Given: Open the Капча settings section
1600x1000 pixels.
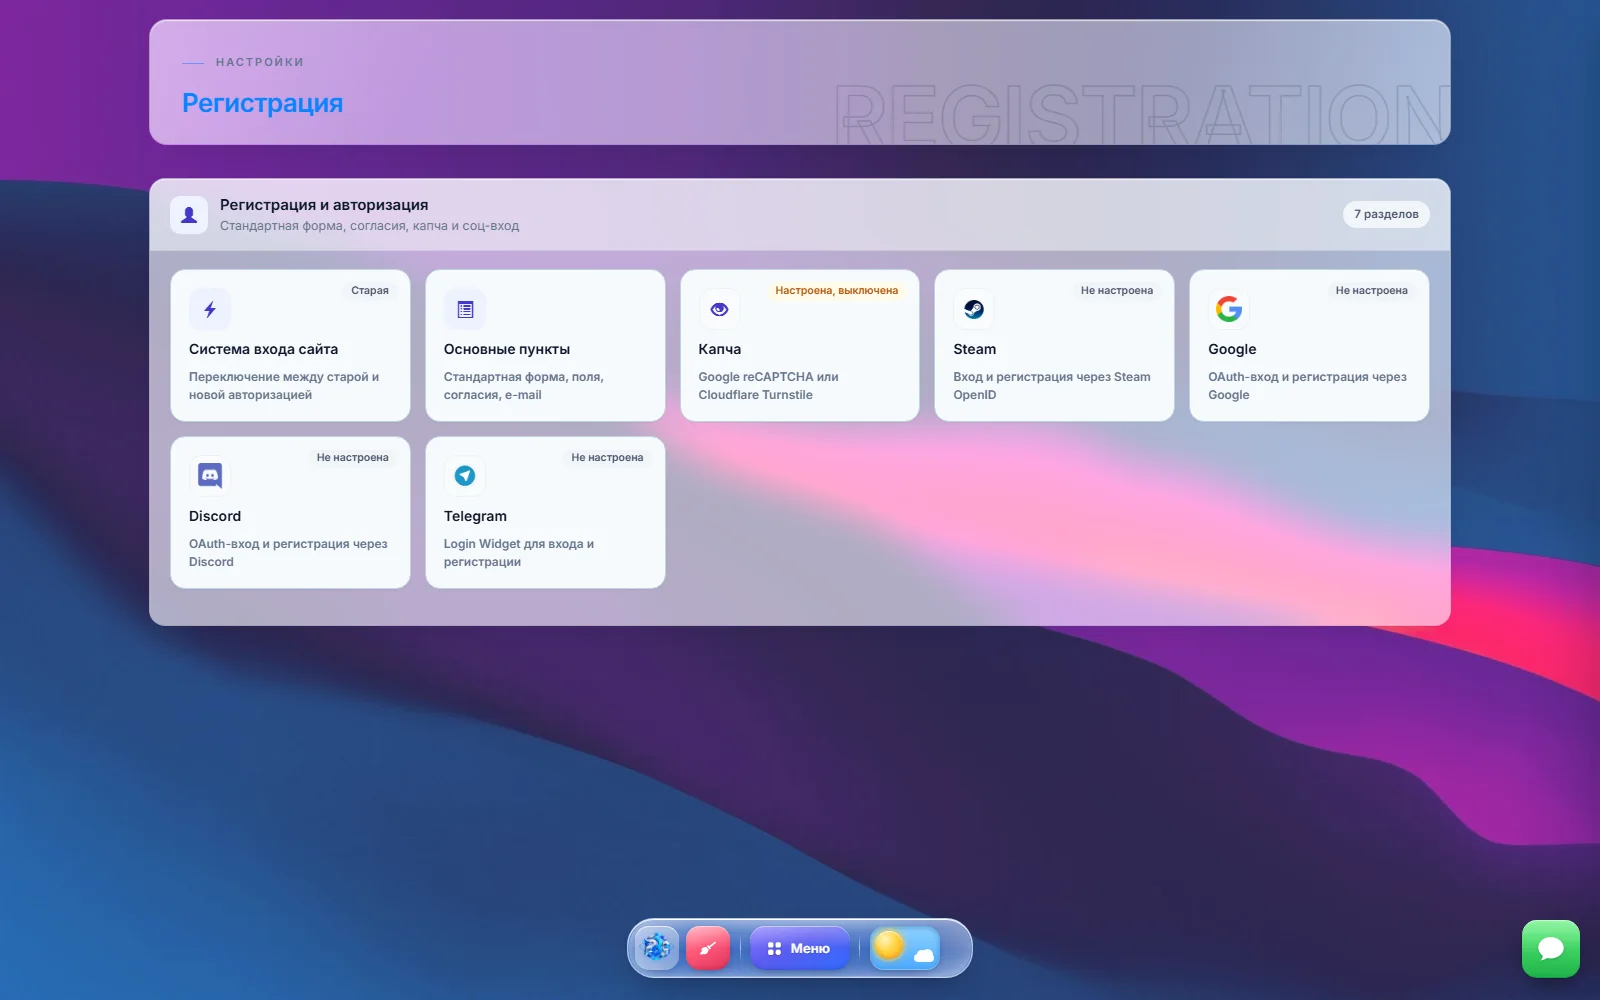Looking at the screenshot, I should 800,345.
